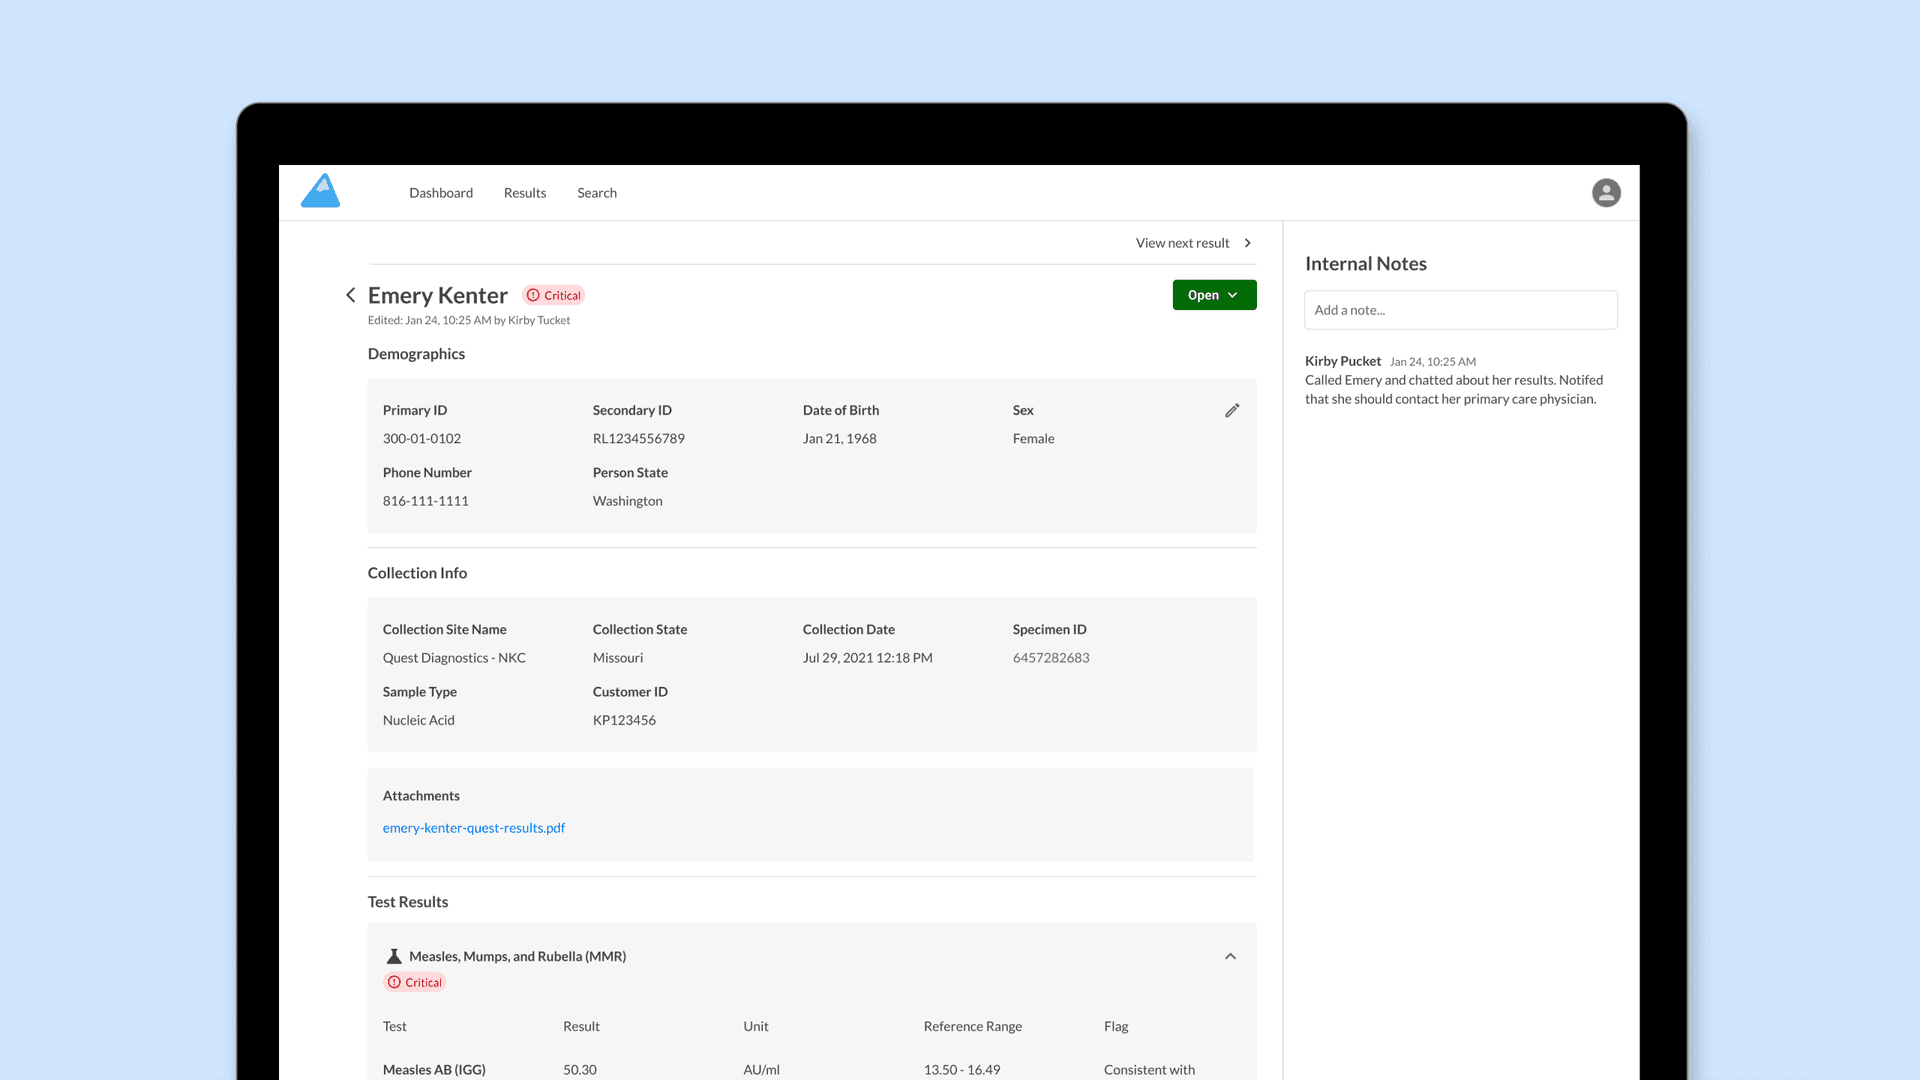Click the patient name Emery Kenter
This screenshot has height=1080, width=1920.
[x=437, y=294]
